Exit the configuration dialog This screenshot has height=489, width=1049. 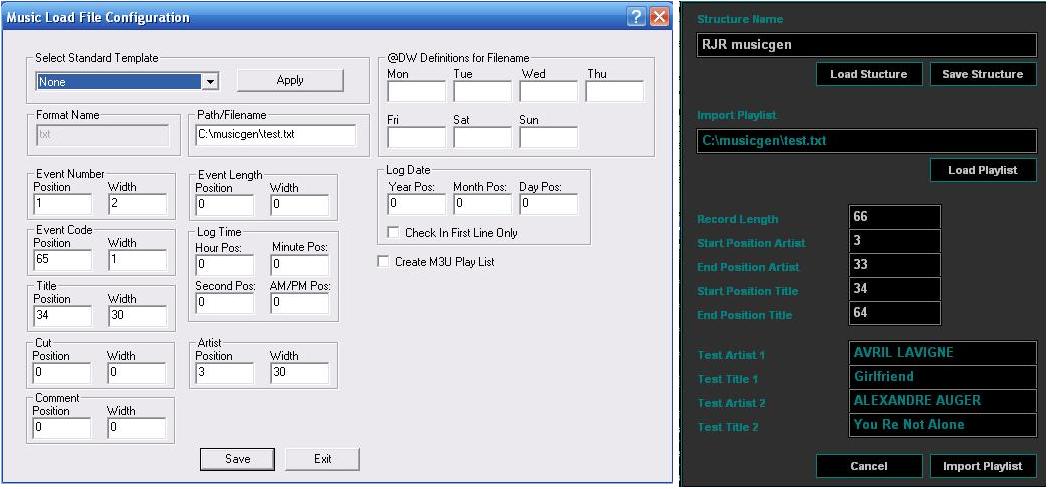322,459
